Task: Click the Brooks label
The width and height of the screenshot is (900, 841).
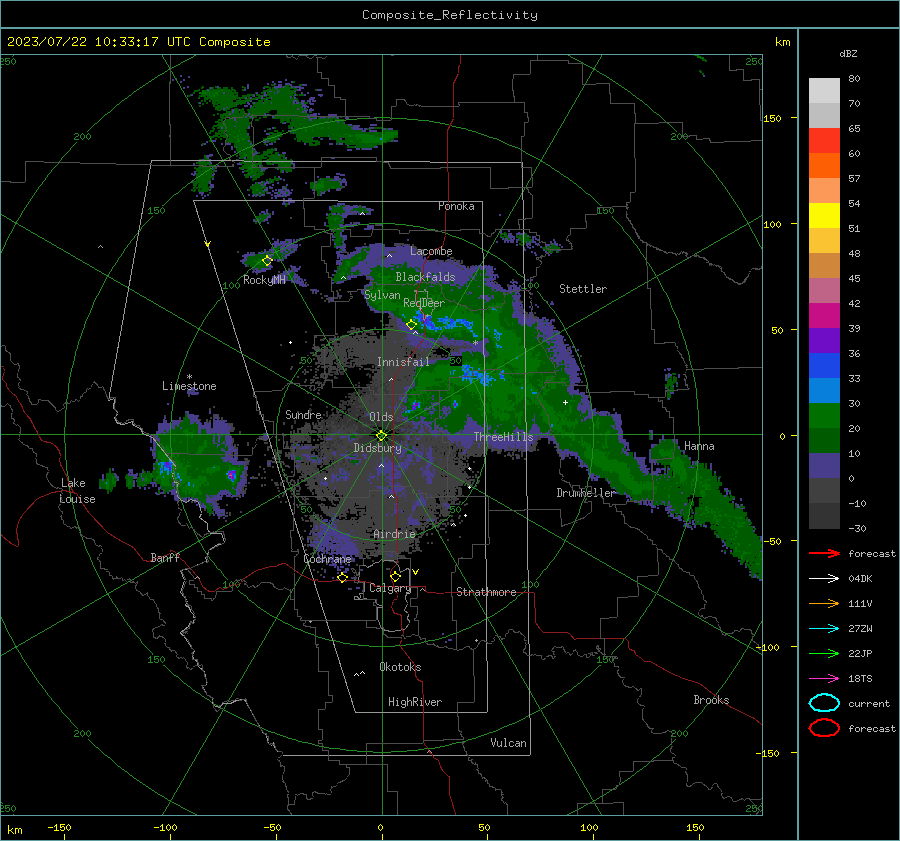Action: click(711, 700)
